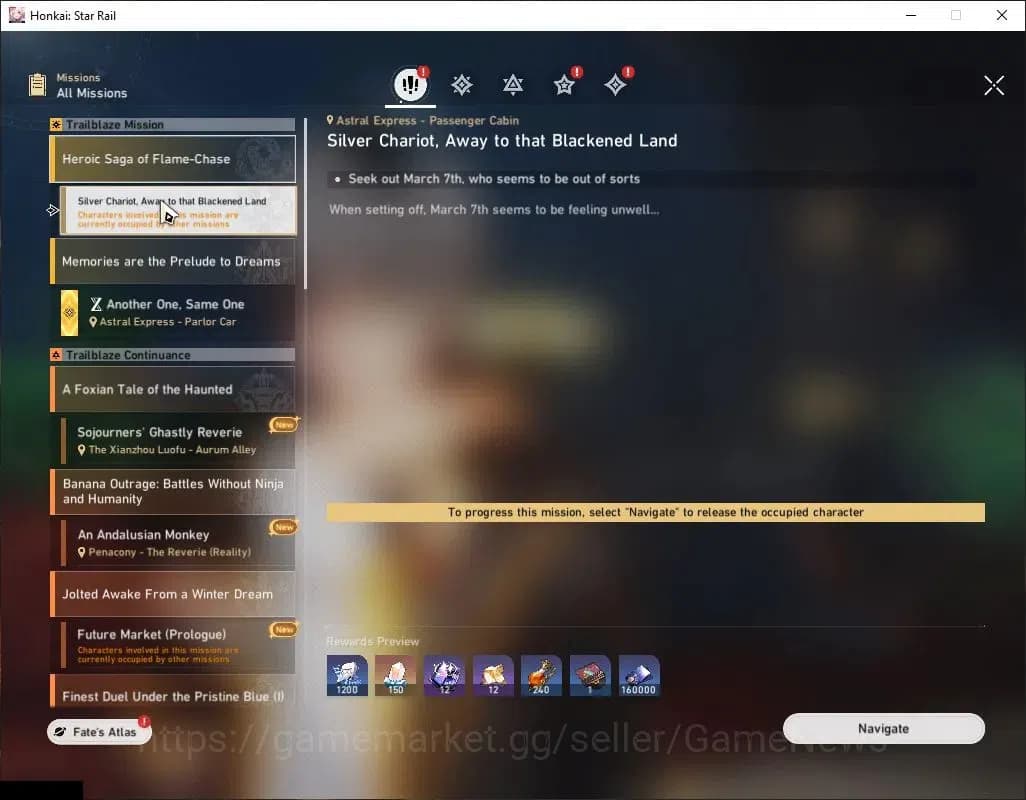Click the location pin before Astral Express - Passenger Cabin

(330, 120)
